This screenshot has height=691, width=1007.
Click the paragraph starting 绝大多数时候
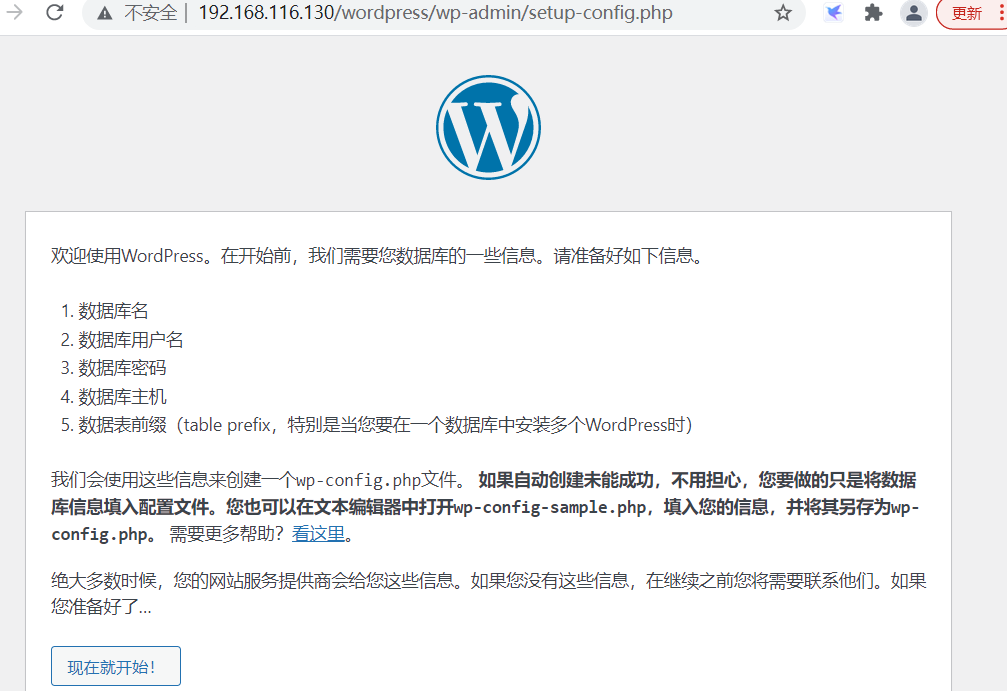click(x=489, y=594)
